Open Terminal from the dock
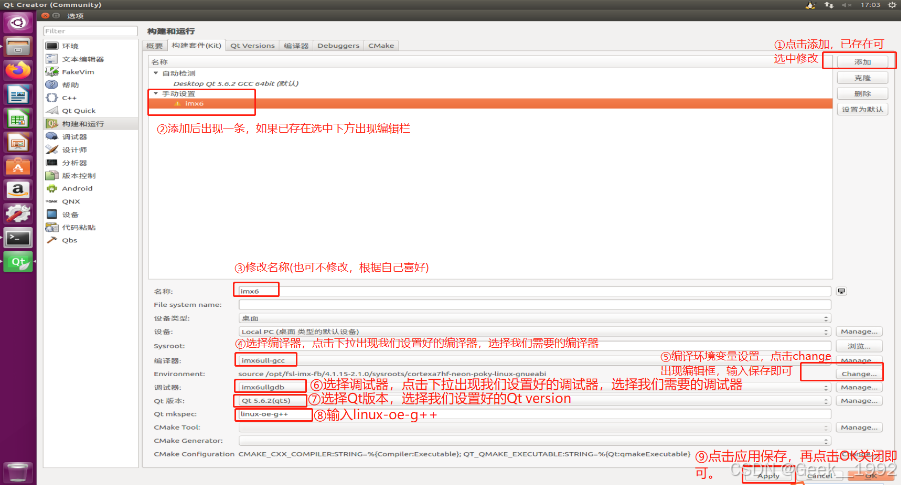 pos(18,237)
